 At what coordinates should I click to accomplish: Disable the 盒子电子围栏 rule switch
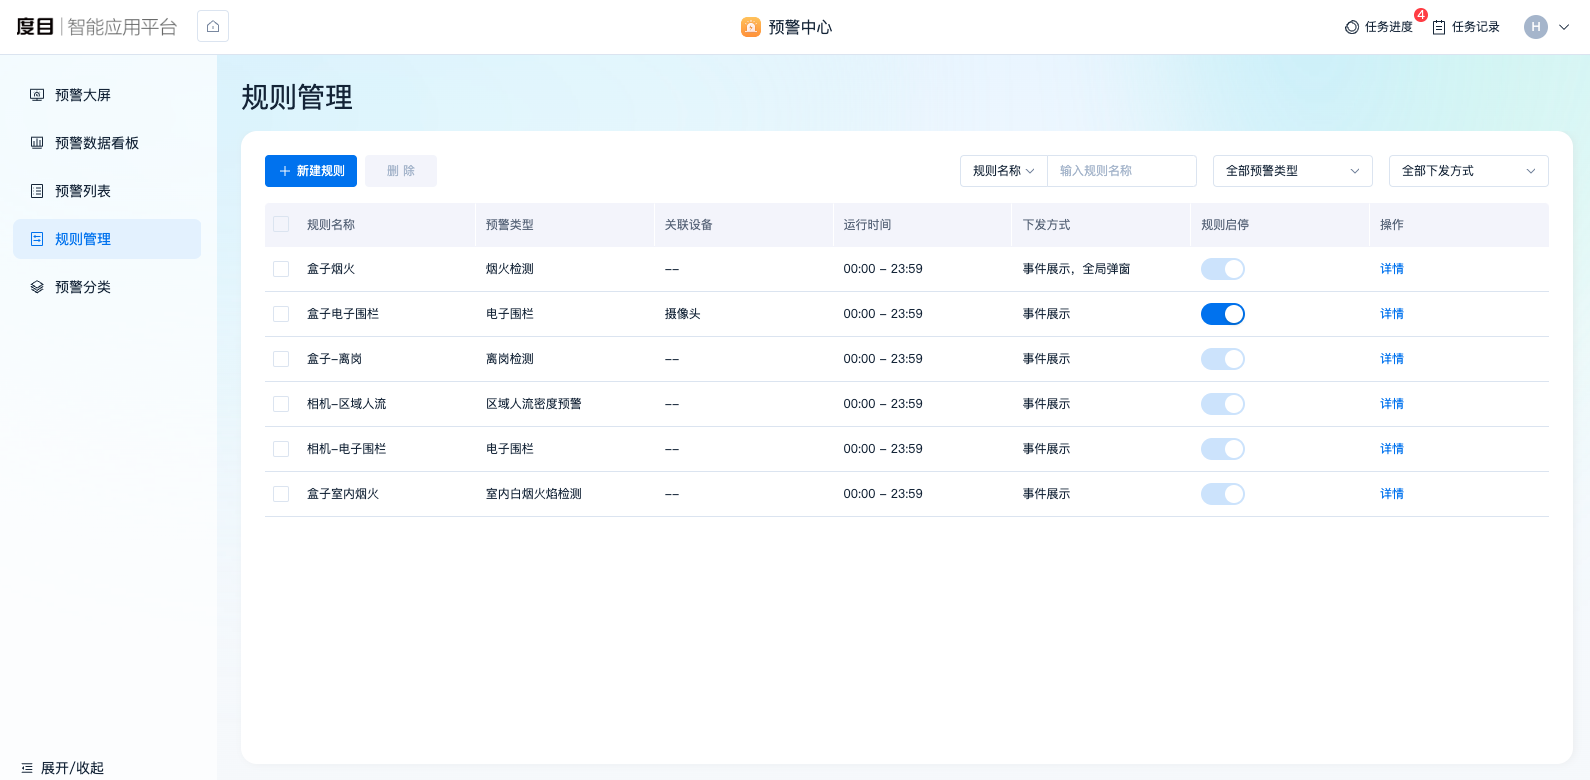(1223, 314)
